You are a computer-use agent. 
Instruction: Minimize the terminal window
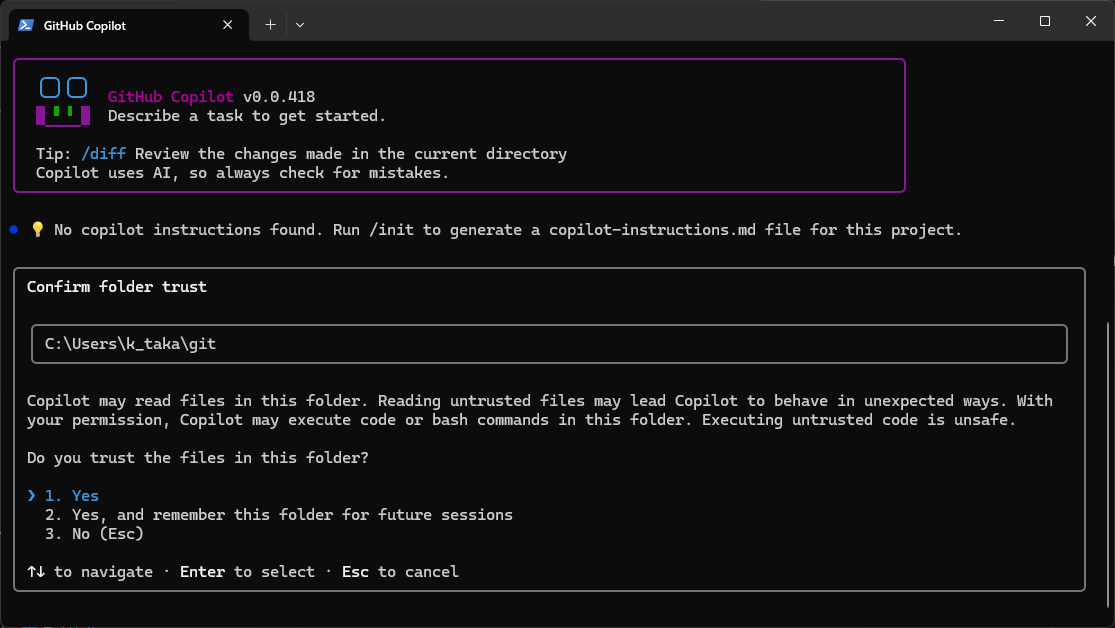(998, 21)
